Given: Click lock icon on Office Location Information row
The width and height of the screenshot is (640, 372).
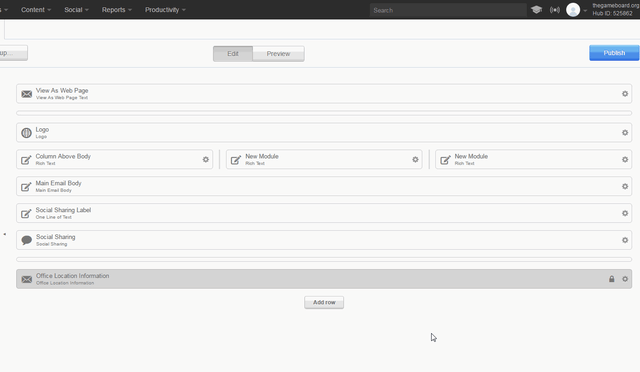Looking at the screenshot, I should coord(611,279).
